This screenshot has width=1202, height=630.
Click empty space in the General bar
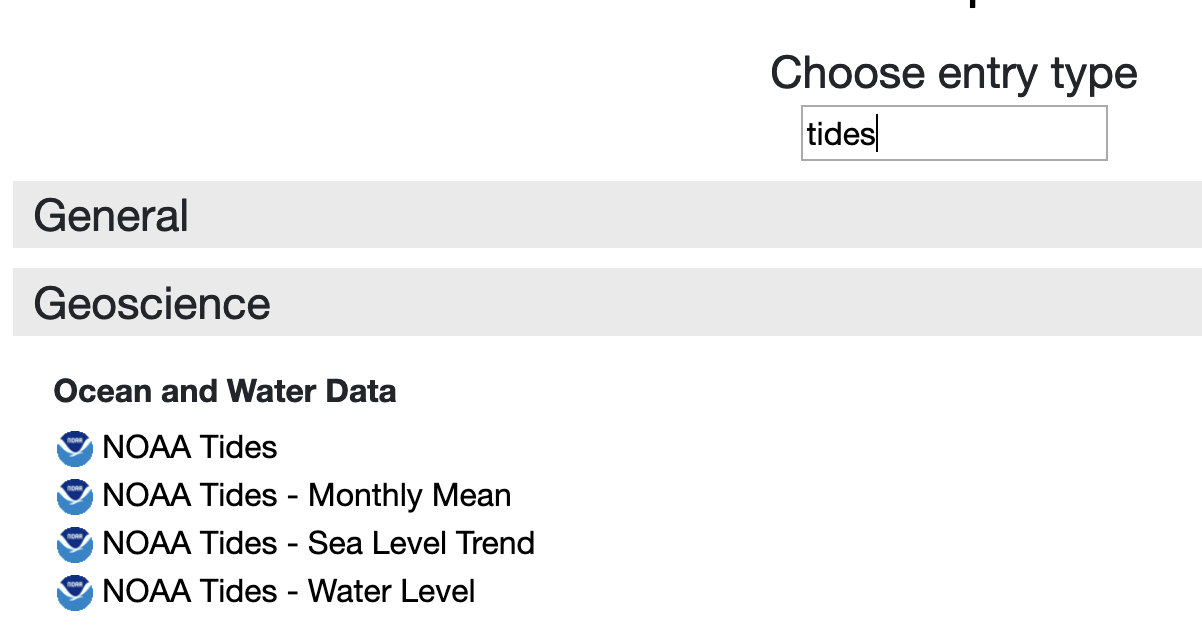(x=700, y=215)
